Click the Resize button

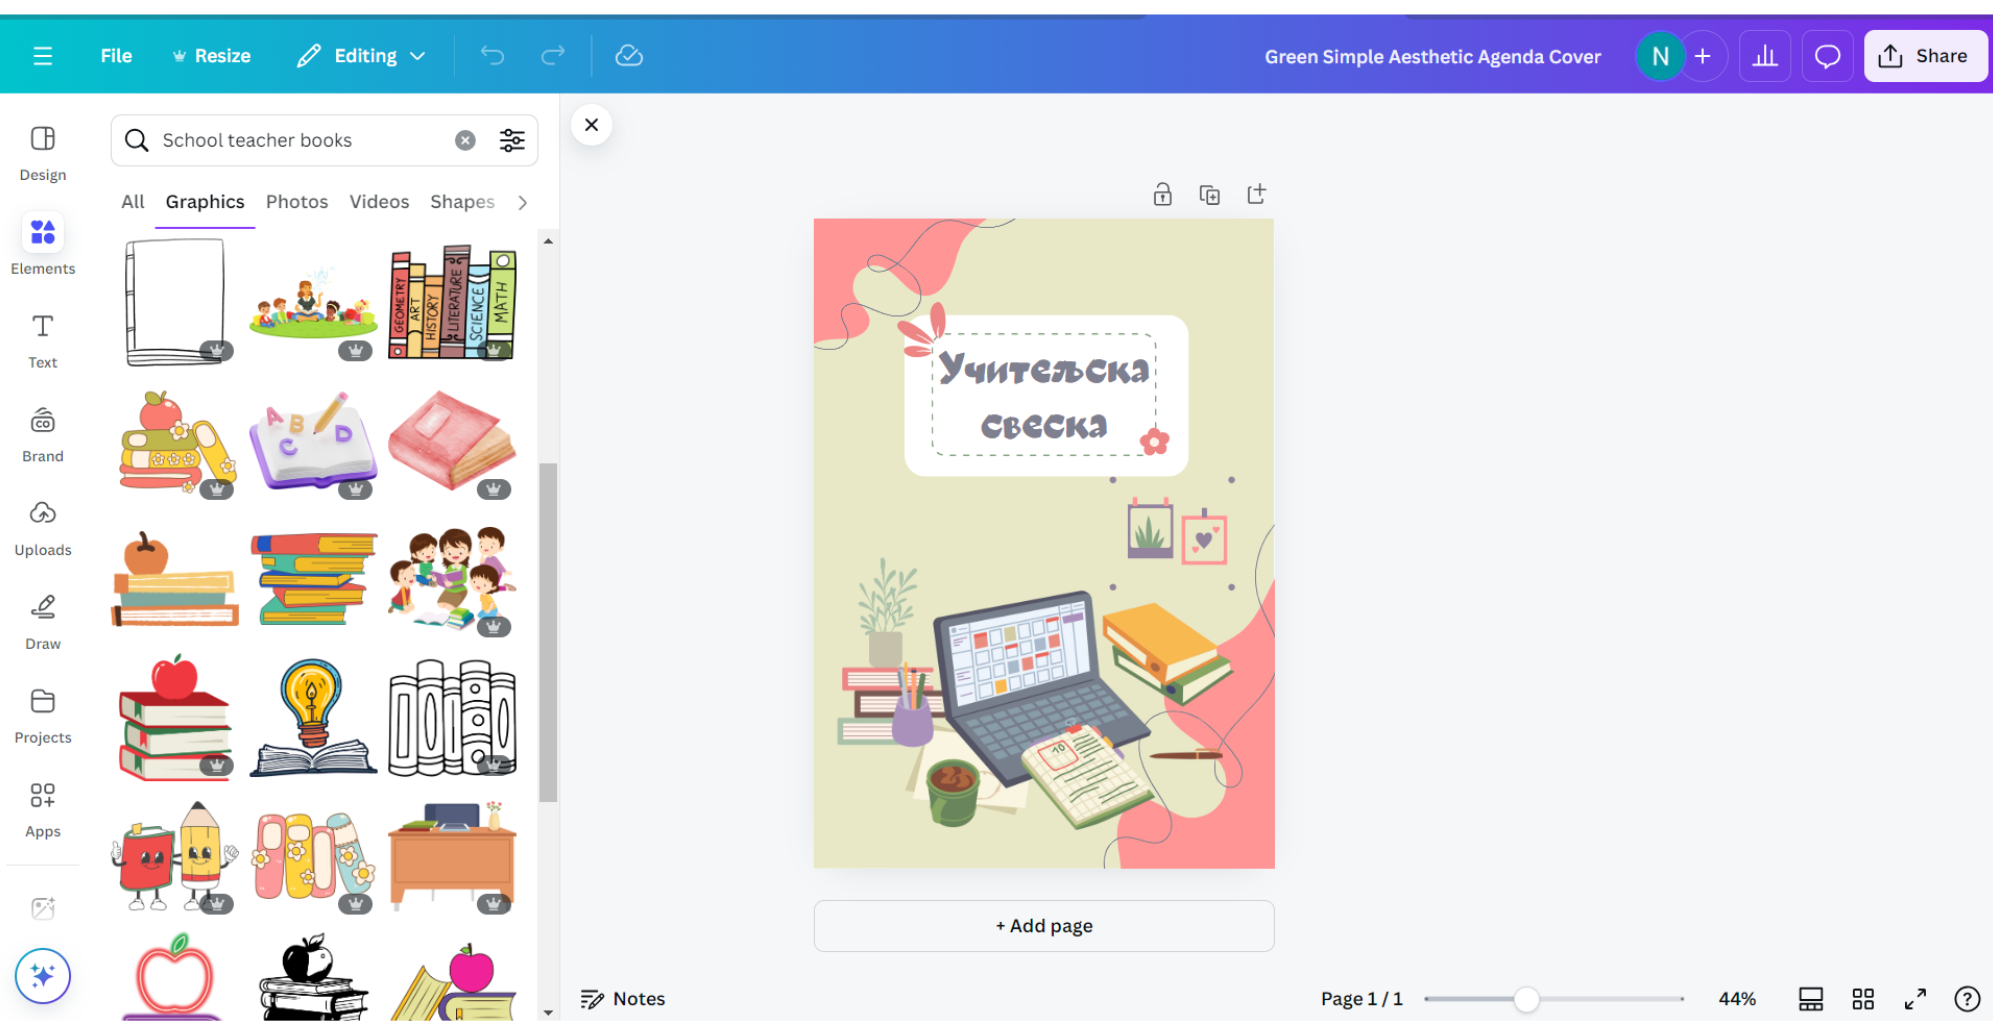tap(212, 56)
